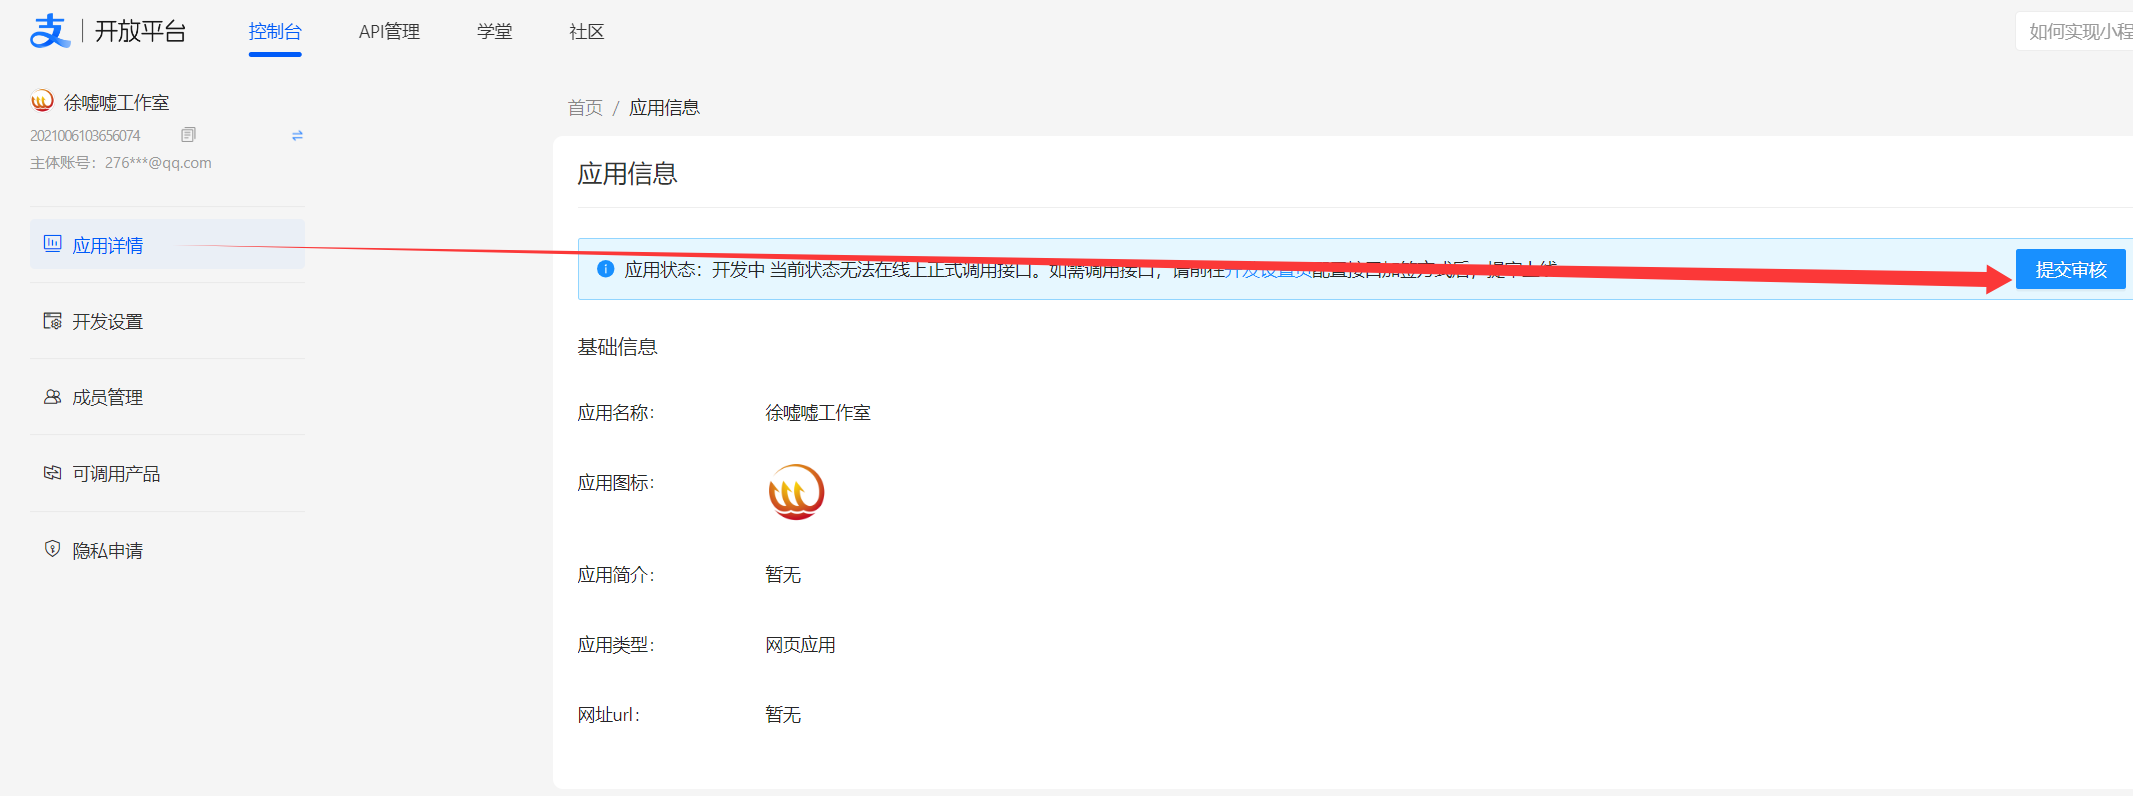Click the 首页 breadcrumb link
This screenshot has height=796, width=2133.
coord(585,108)
